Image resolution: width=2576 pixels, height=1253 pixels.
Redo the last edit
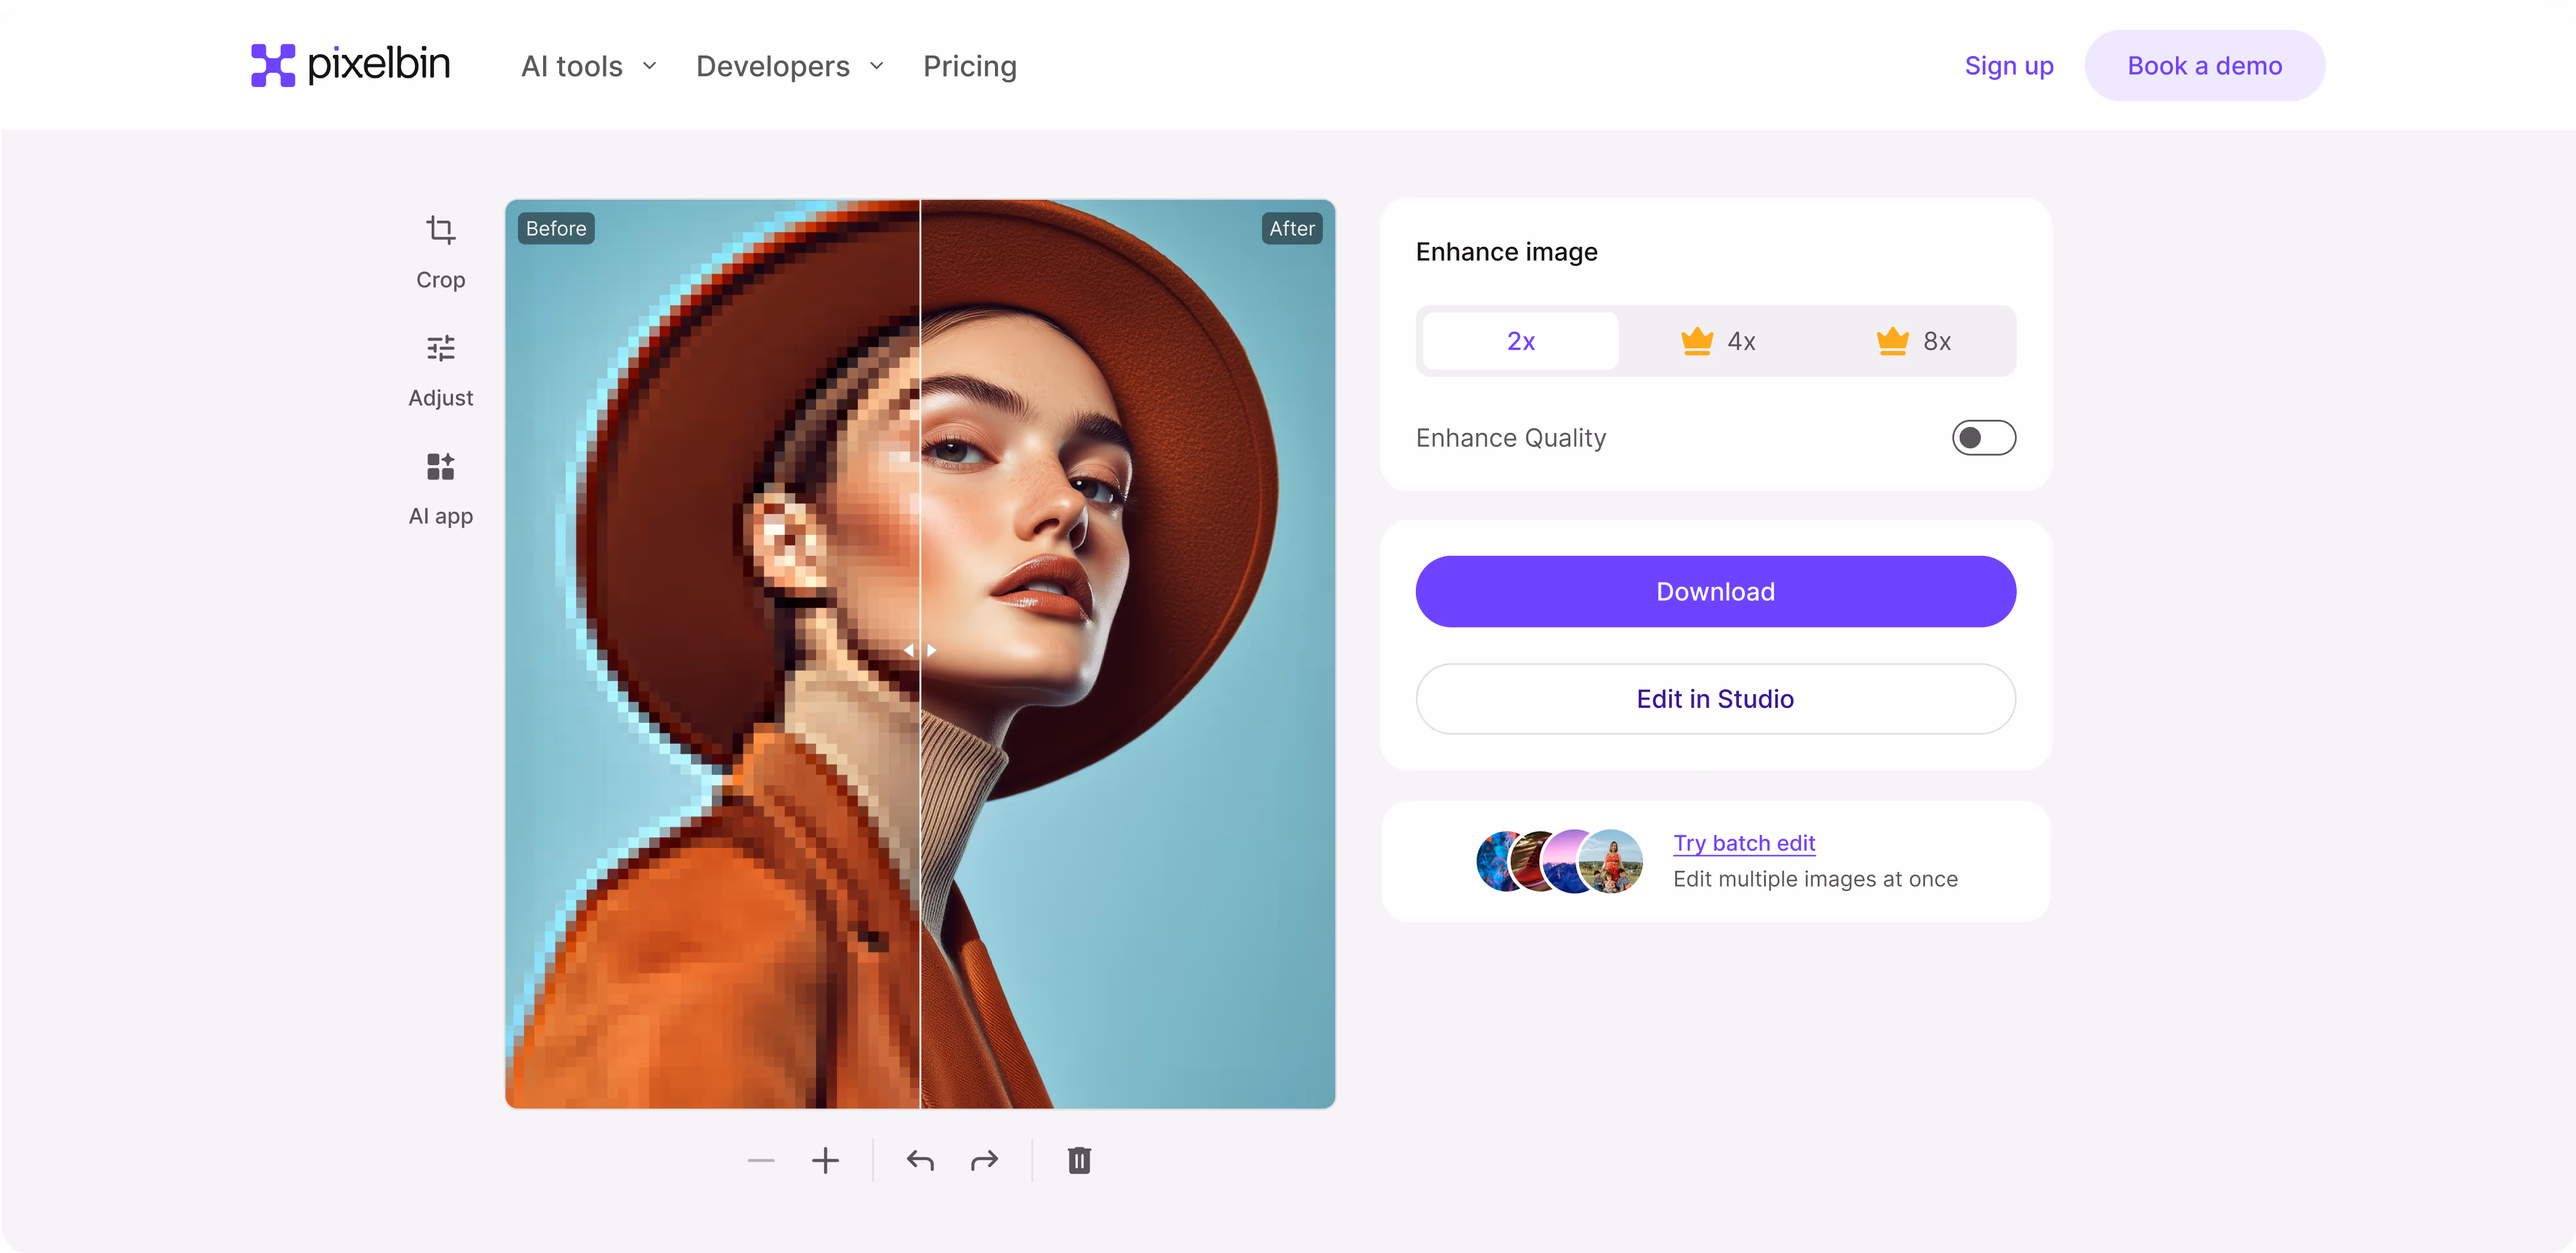[984, 1160]
